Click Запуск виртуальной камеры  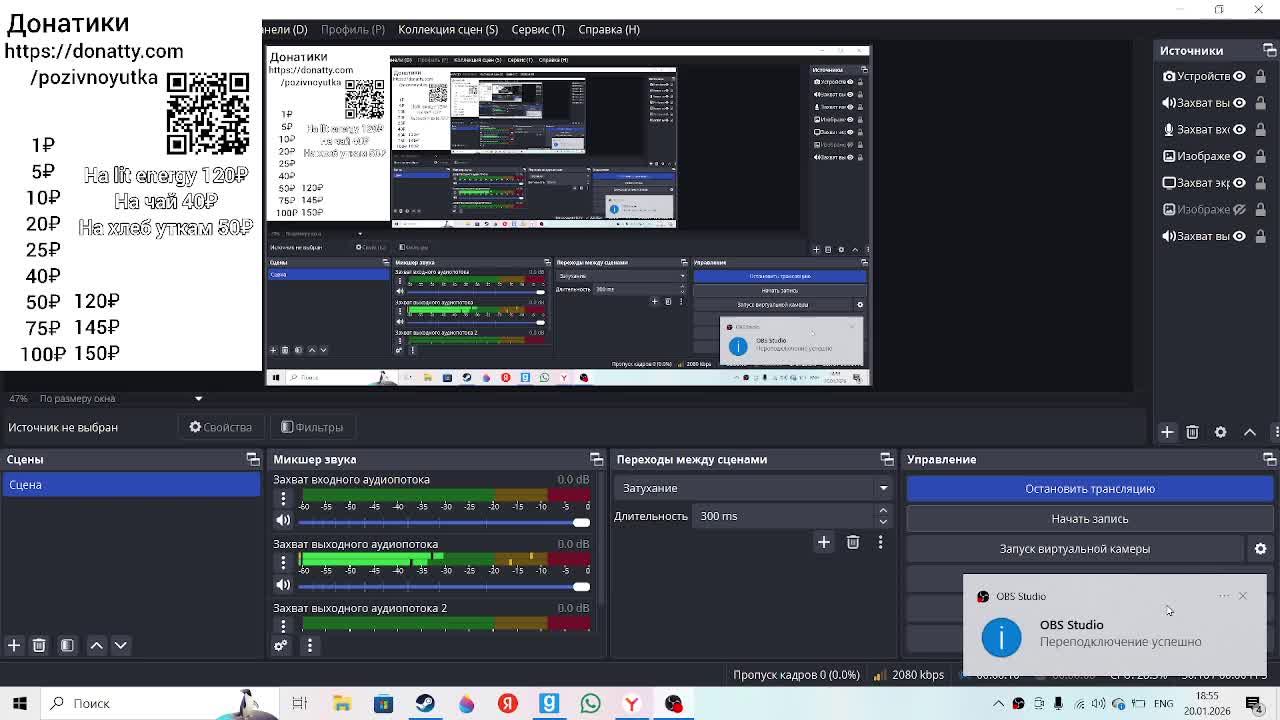1075,548
